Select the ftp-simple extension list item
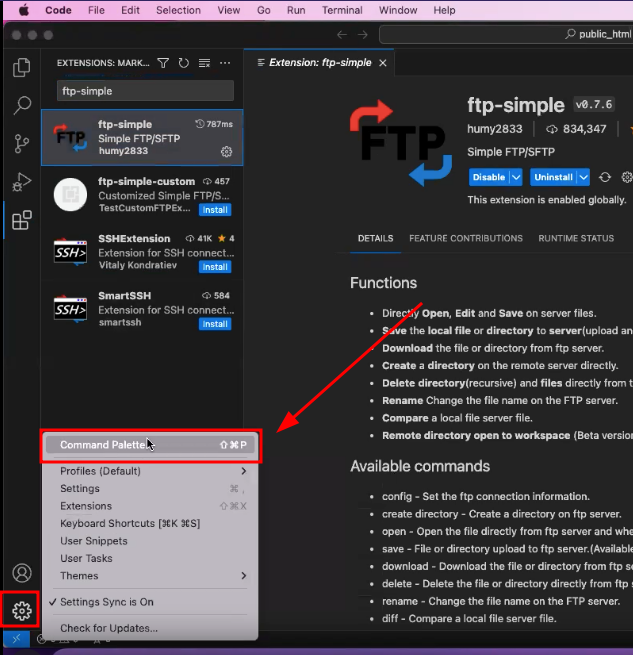The height and width of the screenshot is (655, 633). pos(142,137)
